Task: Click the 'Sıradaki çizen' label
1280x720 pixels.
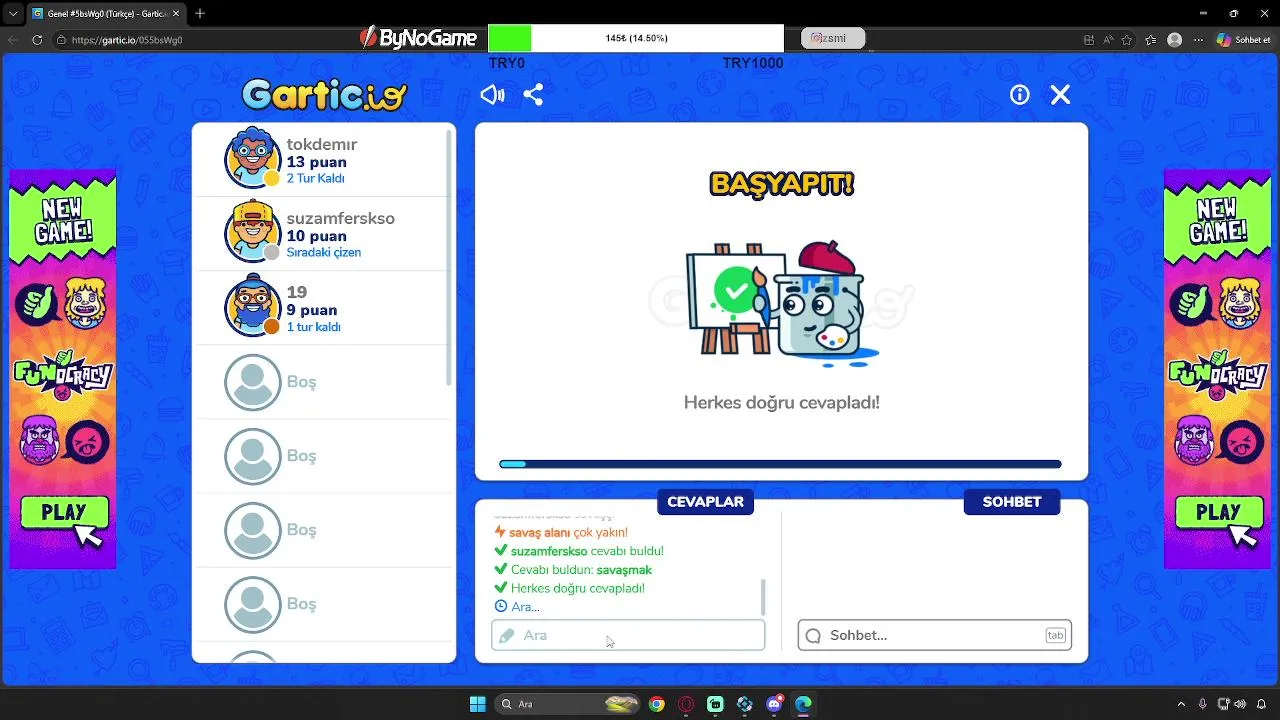Action: pos(324,252)
